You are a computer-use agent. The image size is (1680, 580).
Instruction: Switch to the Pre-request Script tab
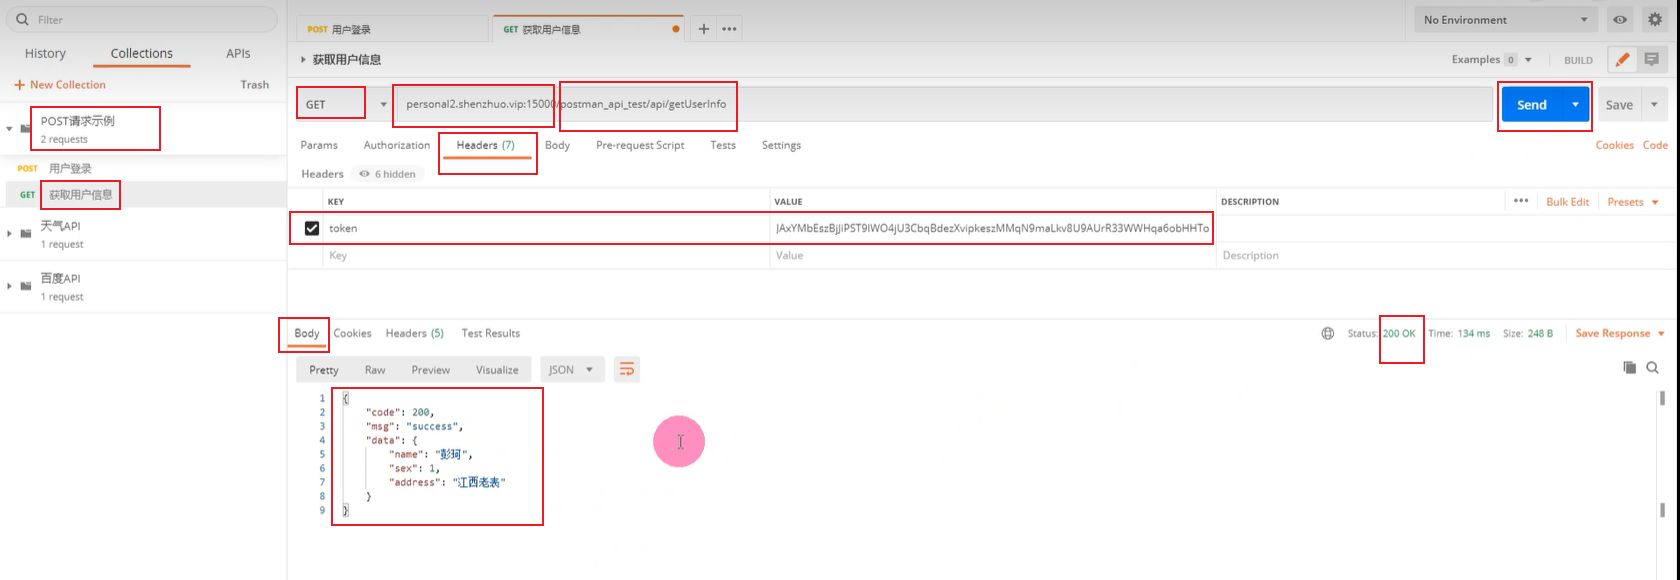pyautogui.click(x=640, y=145)
